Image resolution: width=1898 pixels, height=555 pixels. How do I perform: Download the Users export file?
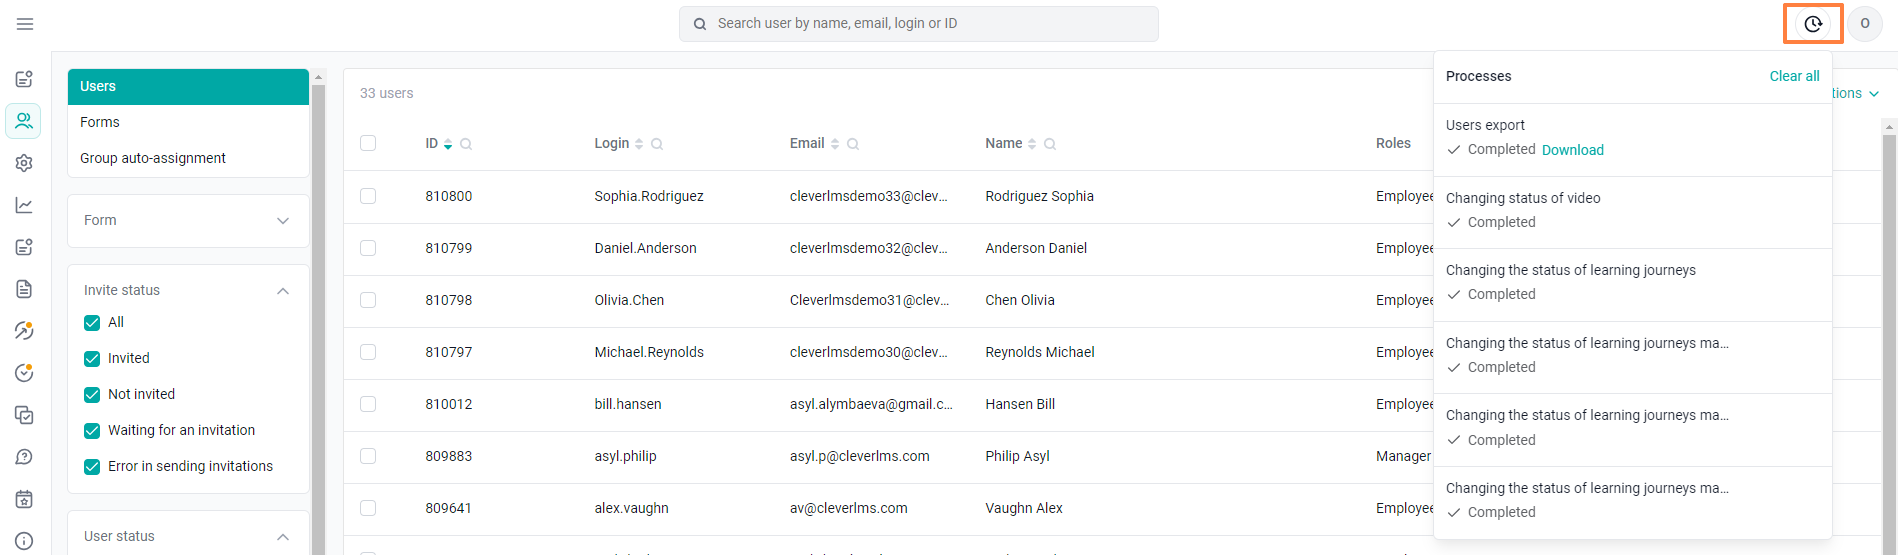point(1573,150)
